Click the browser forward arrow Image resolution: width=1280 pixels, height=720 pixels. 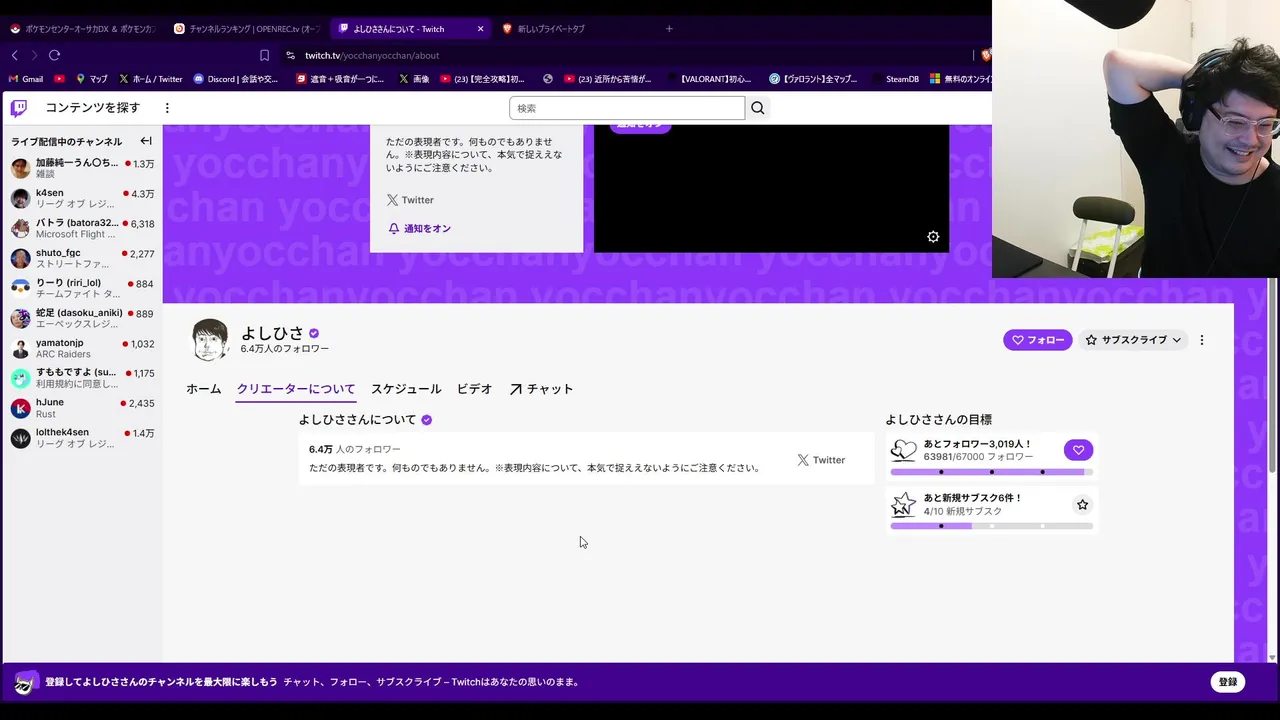tap(34, 55)
